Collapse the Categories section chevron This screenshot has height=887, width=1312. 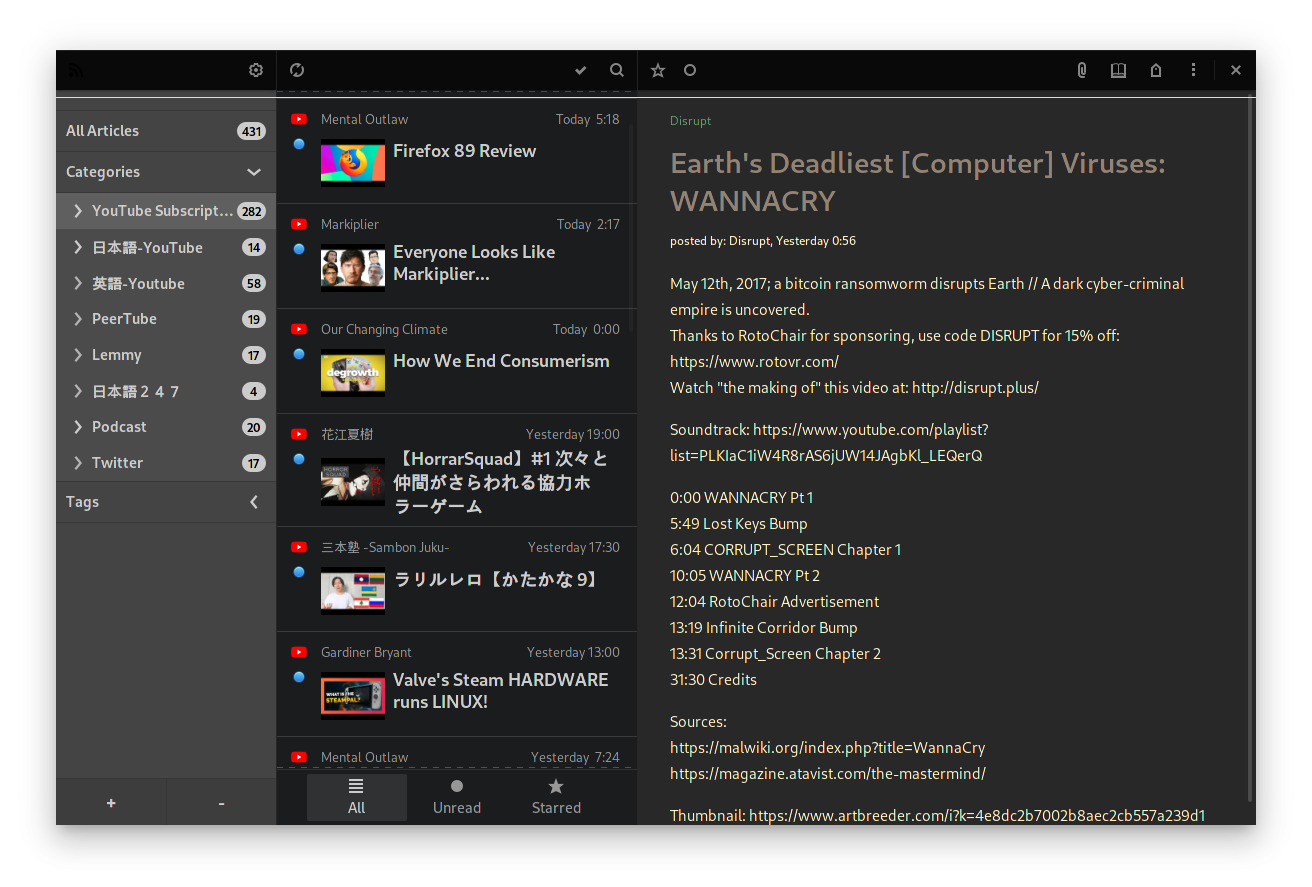click(254, 172)
